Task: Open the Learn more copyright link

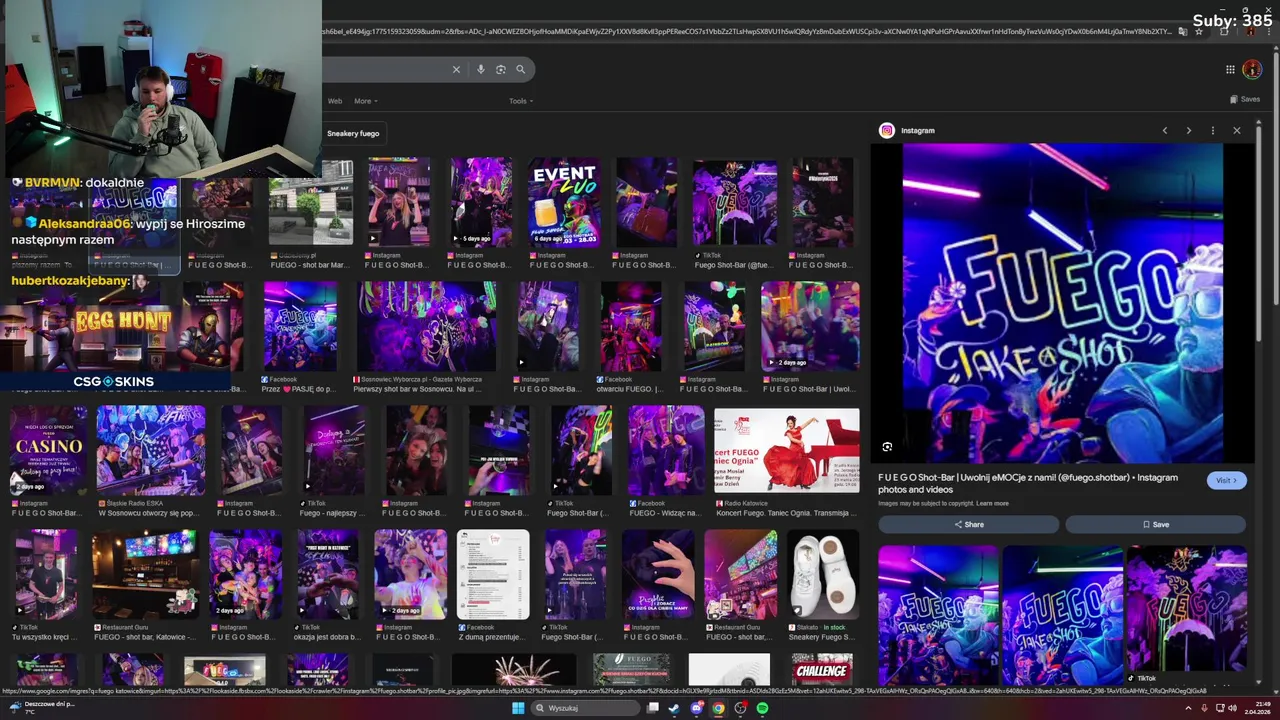Action: point(992,503)
